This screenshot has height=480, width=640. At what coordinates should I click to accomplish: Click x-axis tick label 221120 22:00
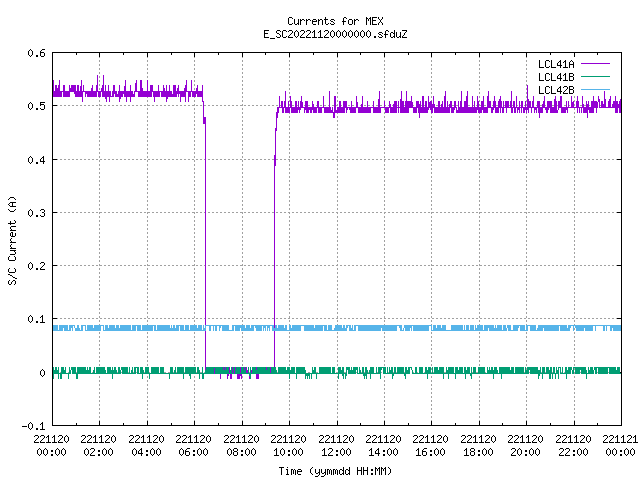point(573,446)
